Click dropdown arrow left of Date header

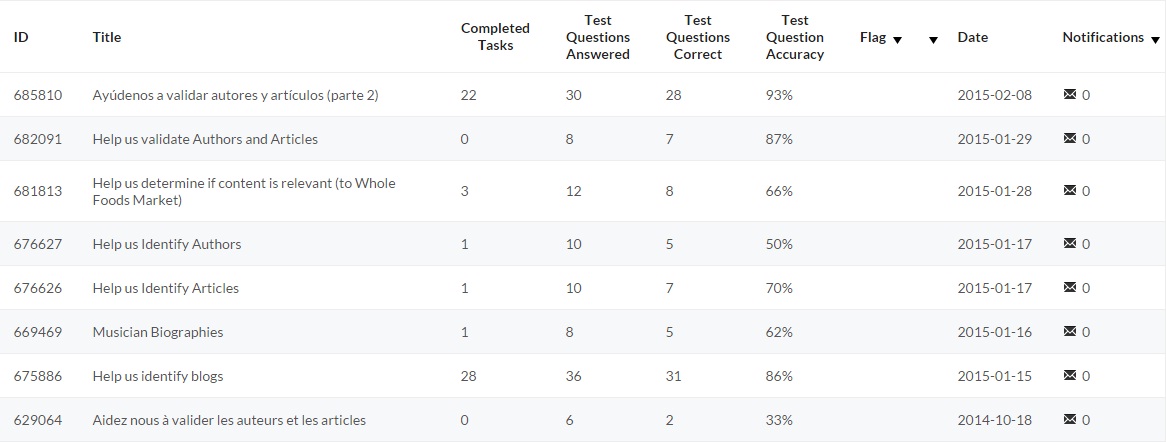coord(933,40)
